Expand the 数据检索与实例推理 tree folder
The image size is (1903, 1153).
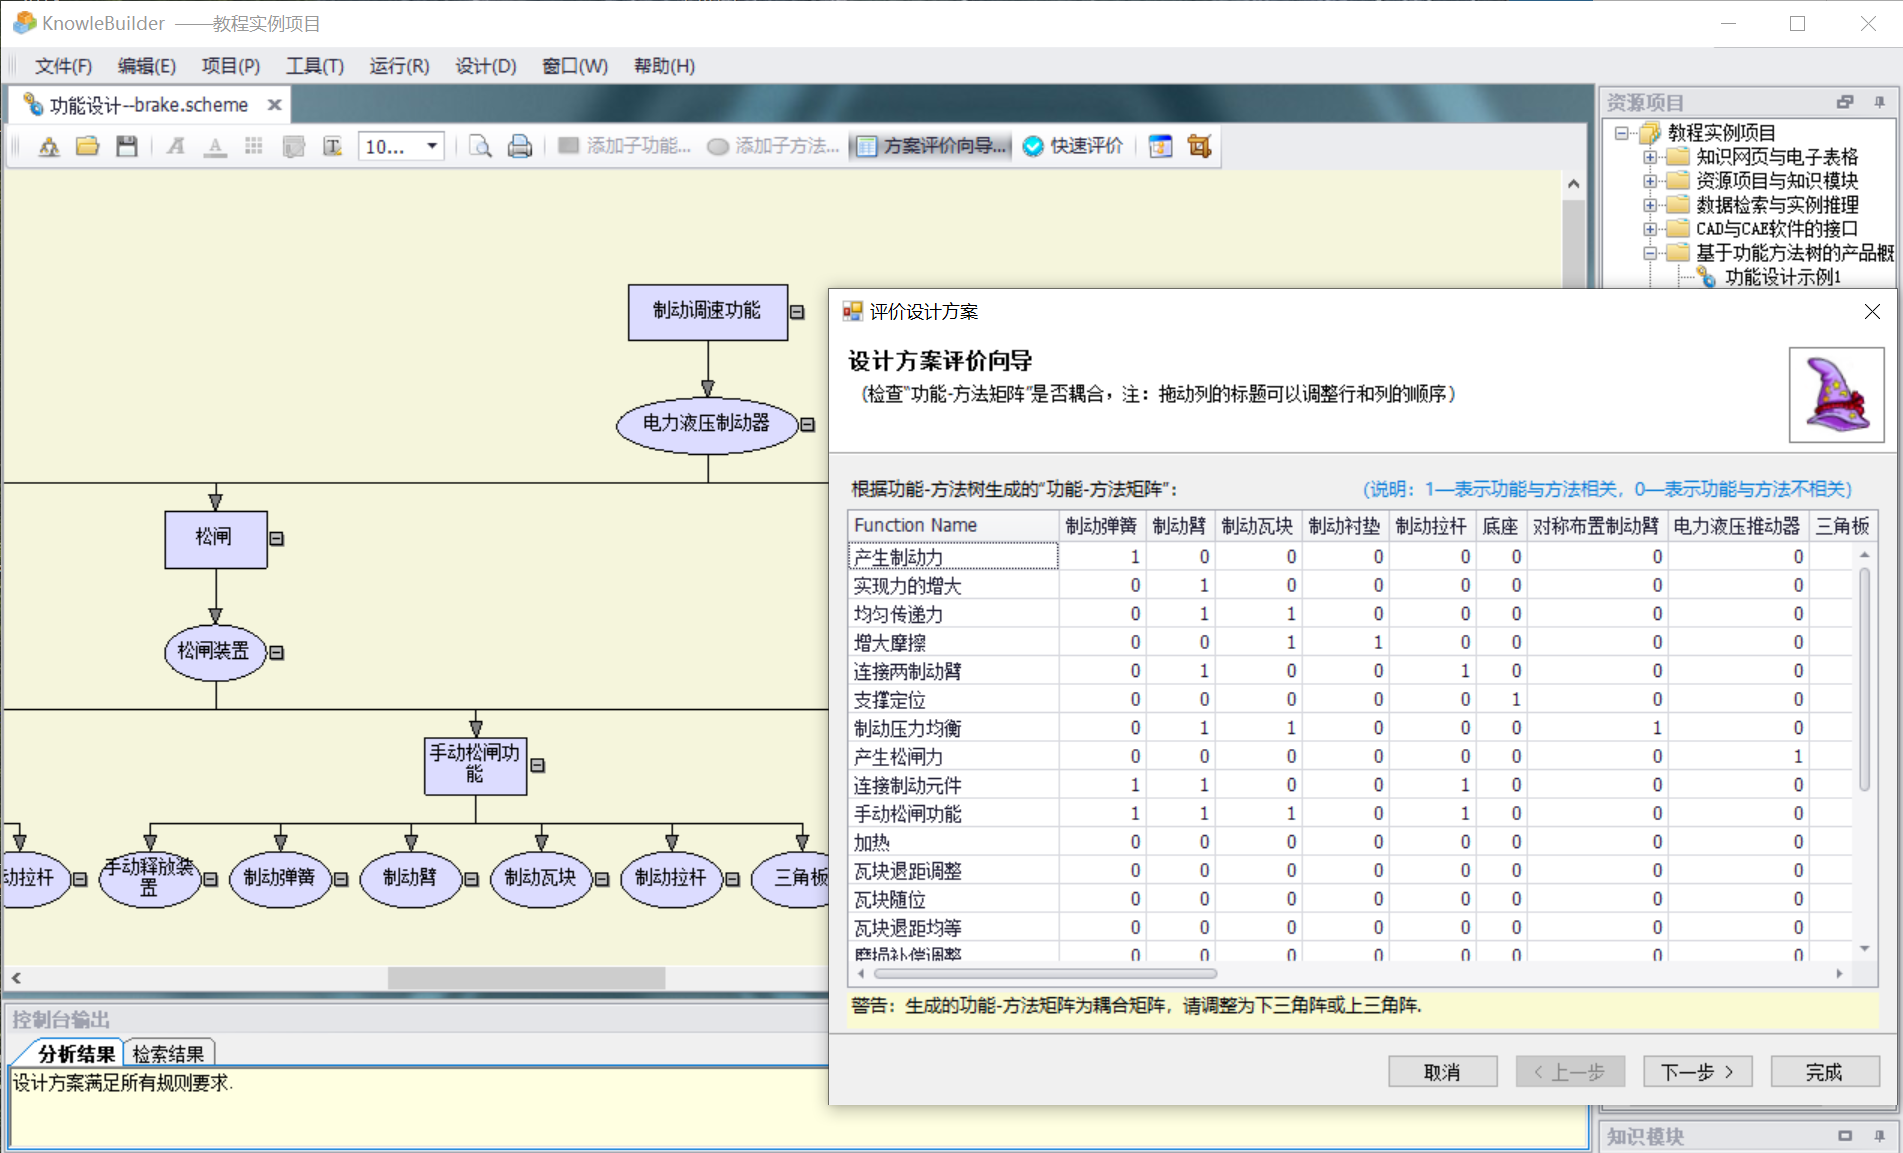(1650, 205)
